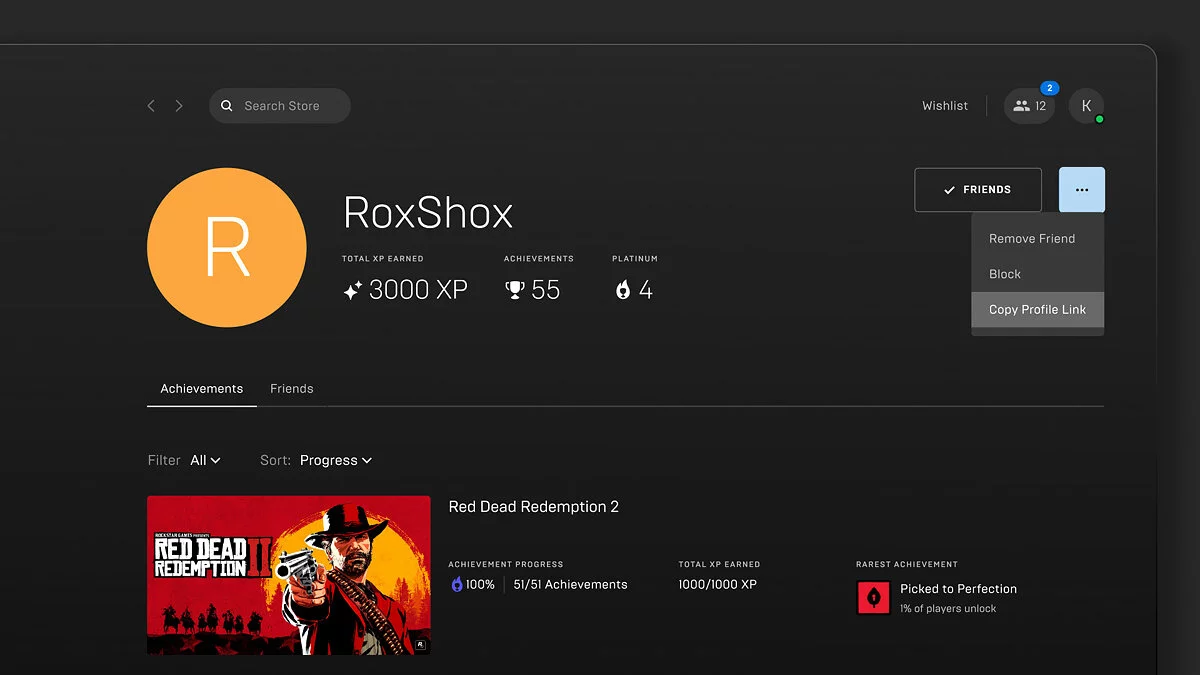This screenshot has width=1200, height=675.
Task: Select Remove Friend from the menu
Action: tap(1032, 239)
